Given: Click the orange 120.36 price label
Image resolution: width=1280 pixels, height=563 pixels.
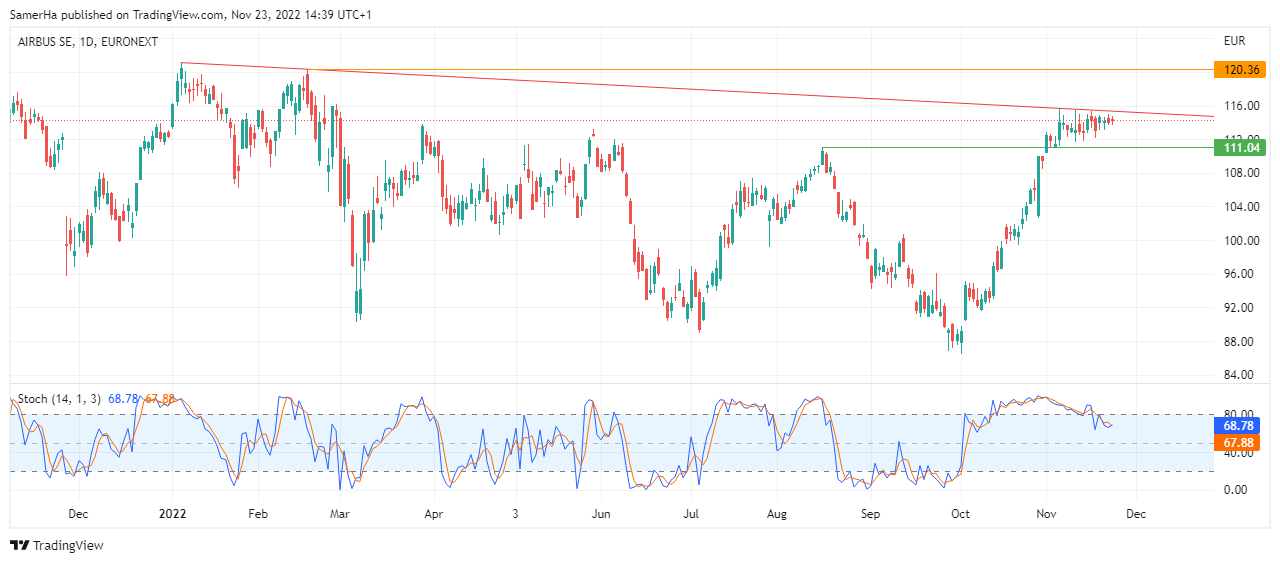Looking at the screenshot, I should pyautogui.click(x=1239, y=70).
